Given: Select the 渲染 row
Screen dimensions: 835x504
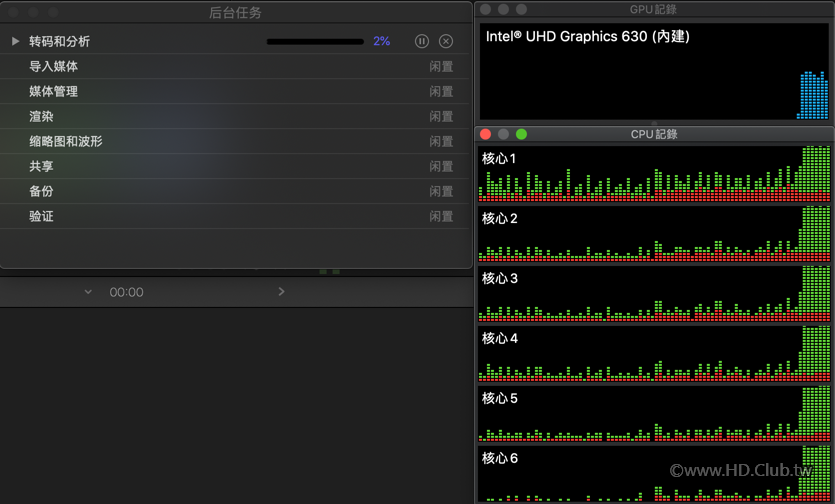Looking at the screenshot, I should pos(234,117).
